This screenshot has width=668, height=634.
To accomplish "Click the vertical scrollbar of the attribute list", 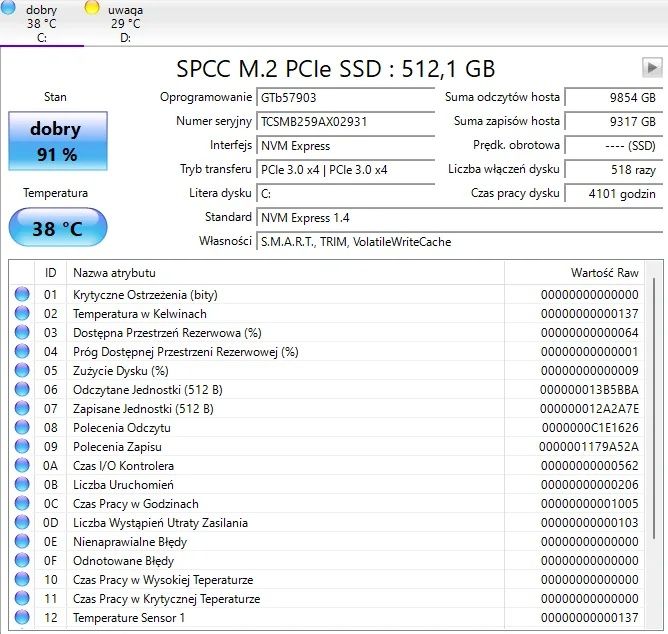I will coord(654,407).
